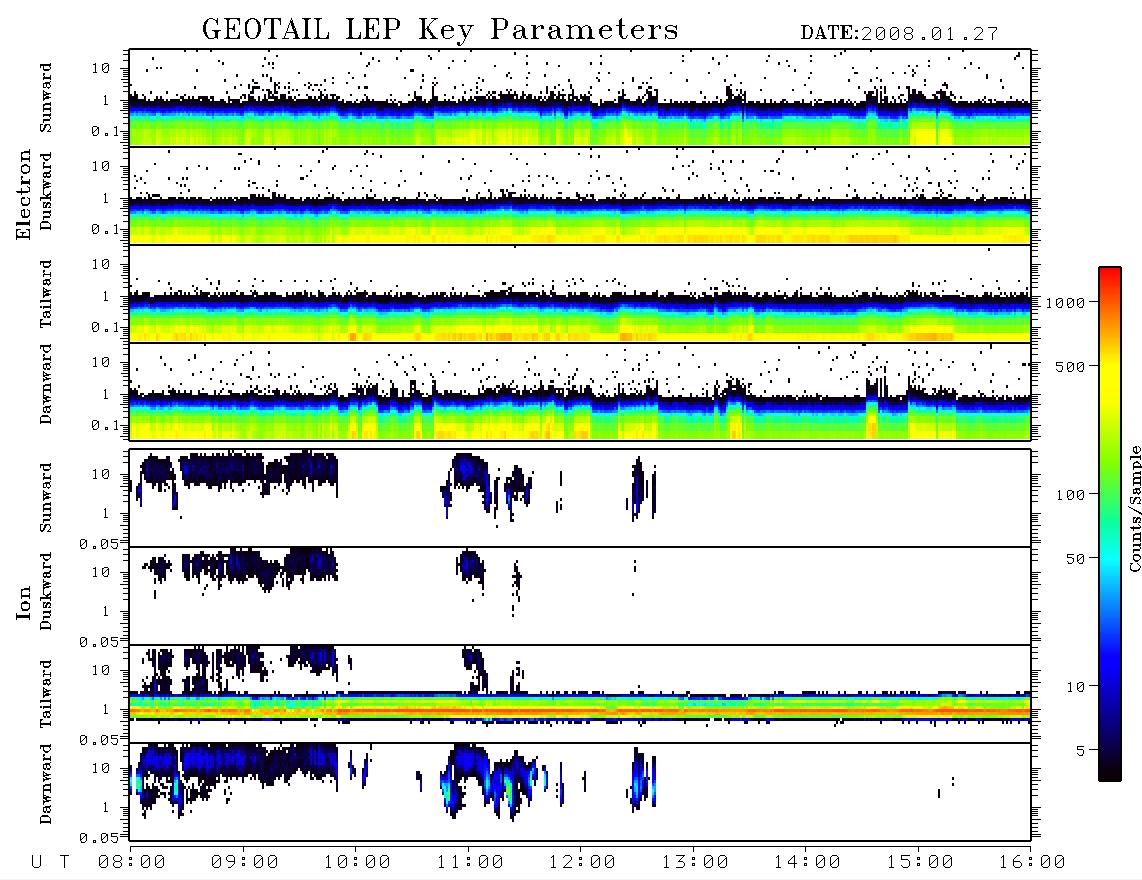Select the DATE:2008.01.27 label
The image size is (1142, 880).
click(x=899, y=34)
